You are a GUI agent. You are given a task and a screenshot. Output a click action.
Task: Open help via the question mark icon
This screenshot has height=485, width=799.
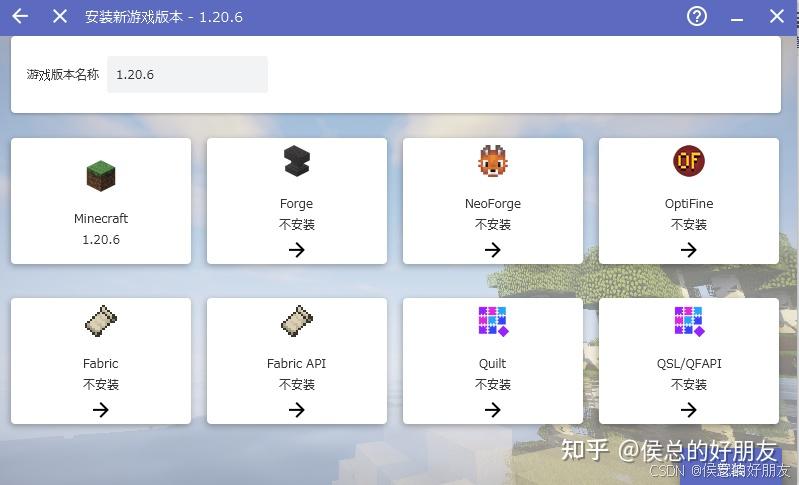[x=697, y=16]
